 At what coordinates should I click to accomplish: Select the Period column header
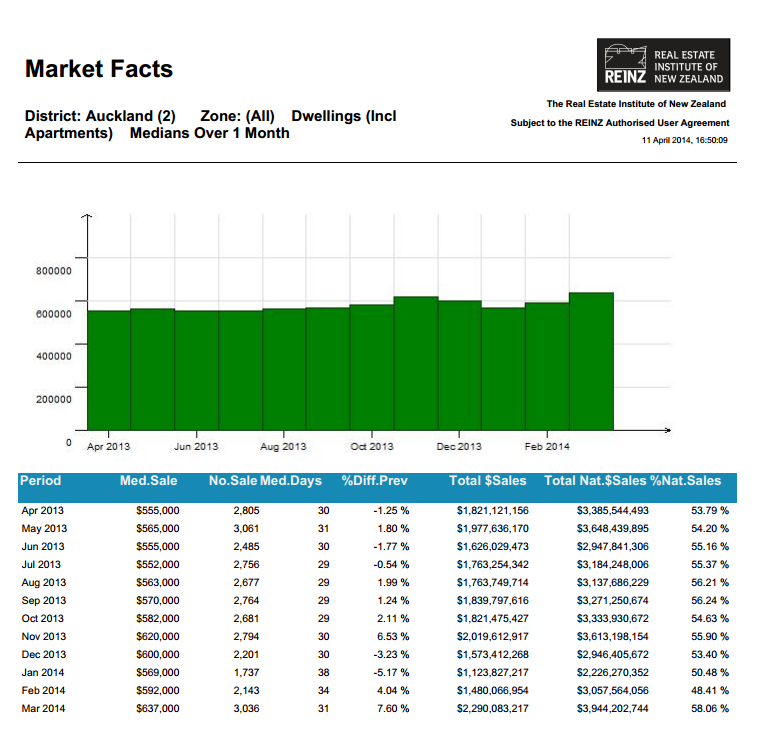pos(41,481)
